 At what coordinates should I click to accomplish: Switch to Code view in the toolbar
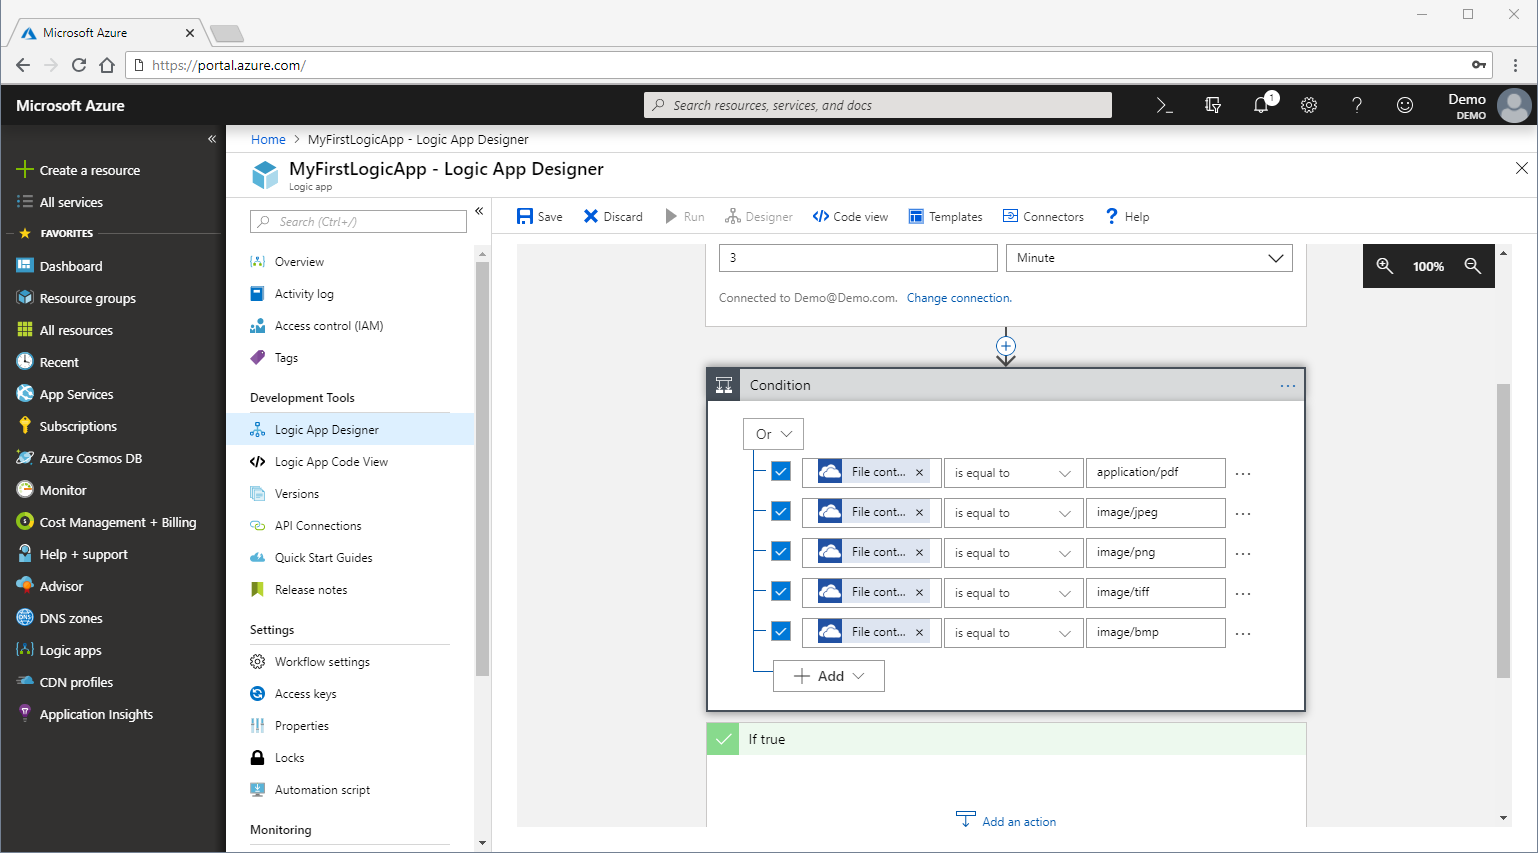point(850,216)
